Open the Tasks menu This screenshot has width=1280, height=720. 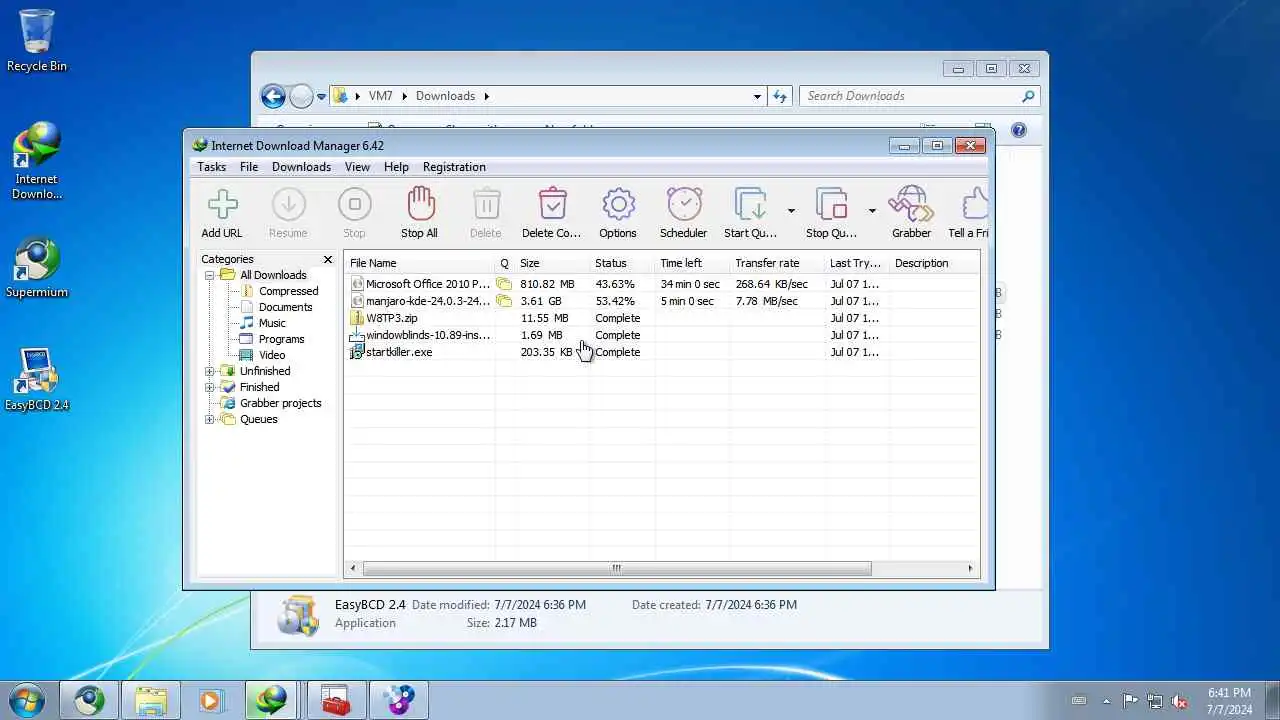tap(211, 167)
